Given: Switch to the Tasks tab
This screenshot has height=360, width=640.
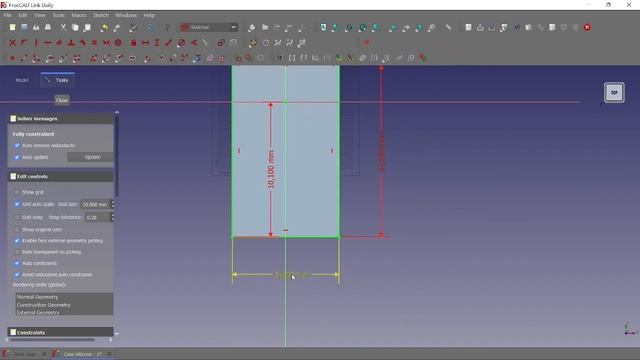Looking at the screenshot, I should point(58,80).
